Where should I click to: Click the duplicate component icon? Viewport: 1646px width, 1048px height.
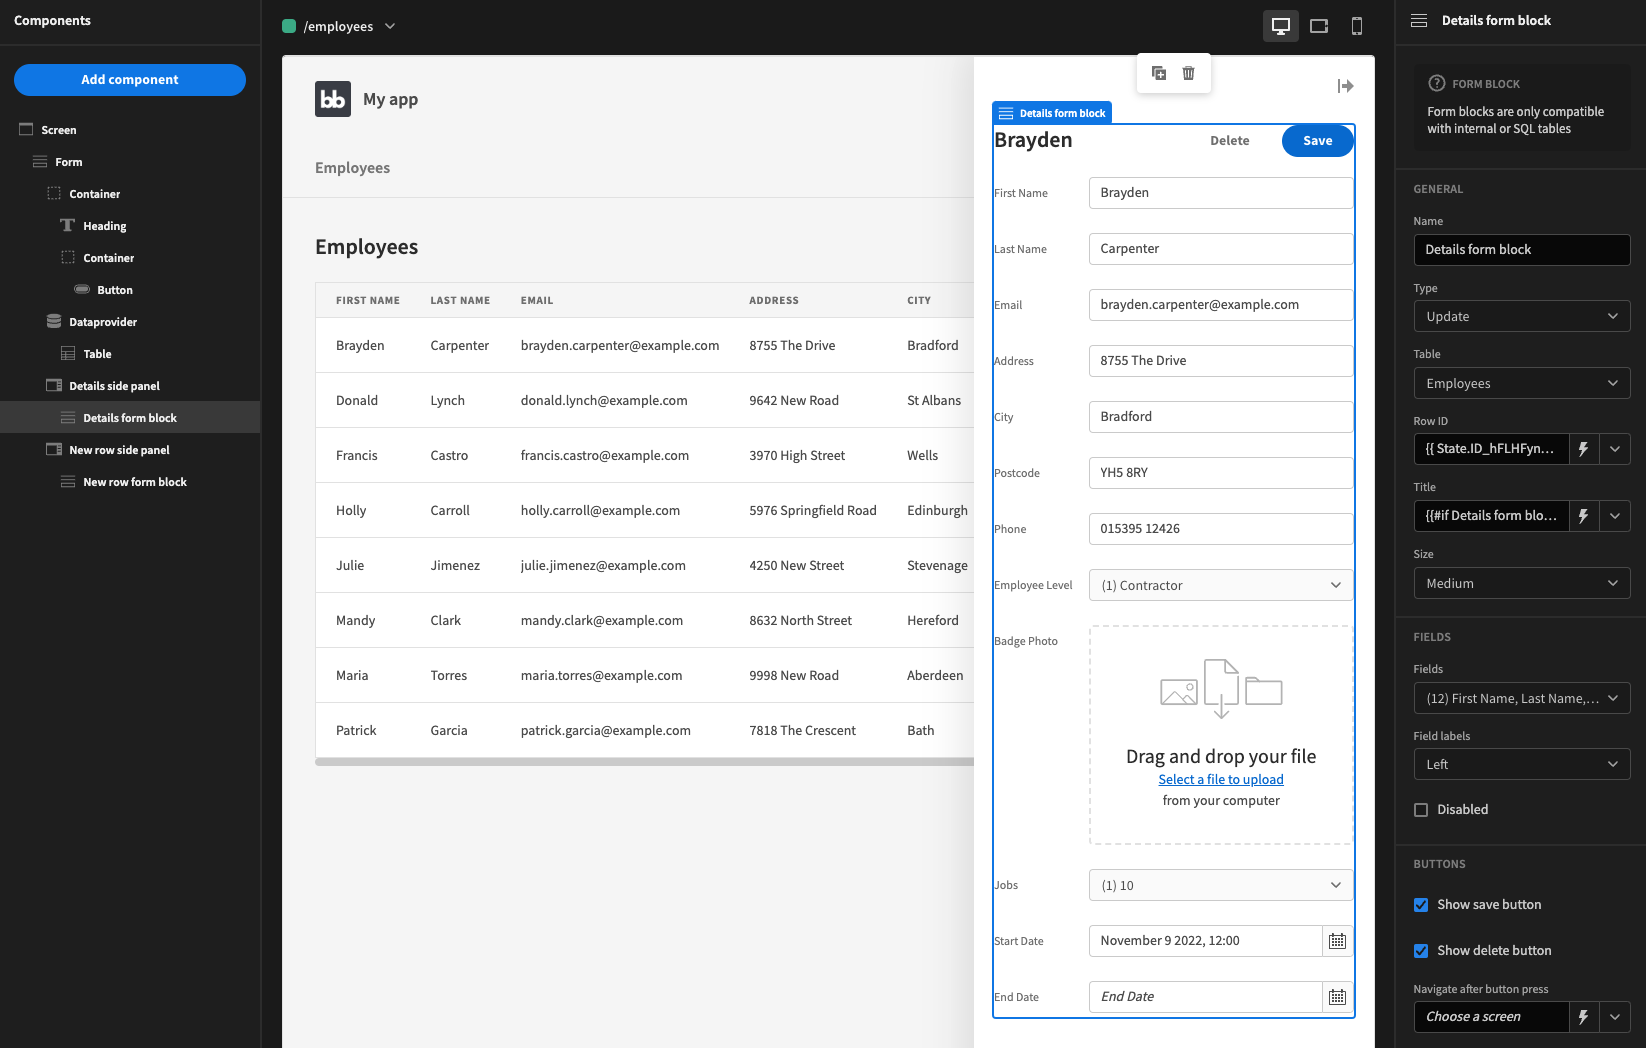pos(1159,73)
